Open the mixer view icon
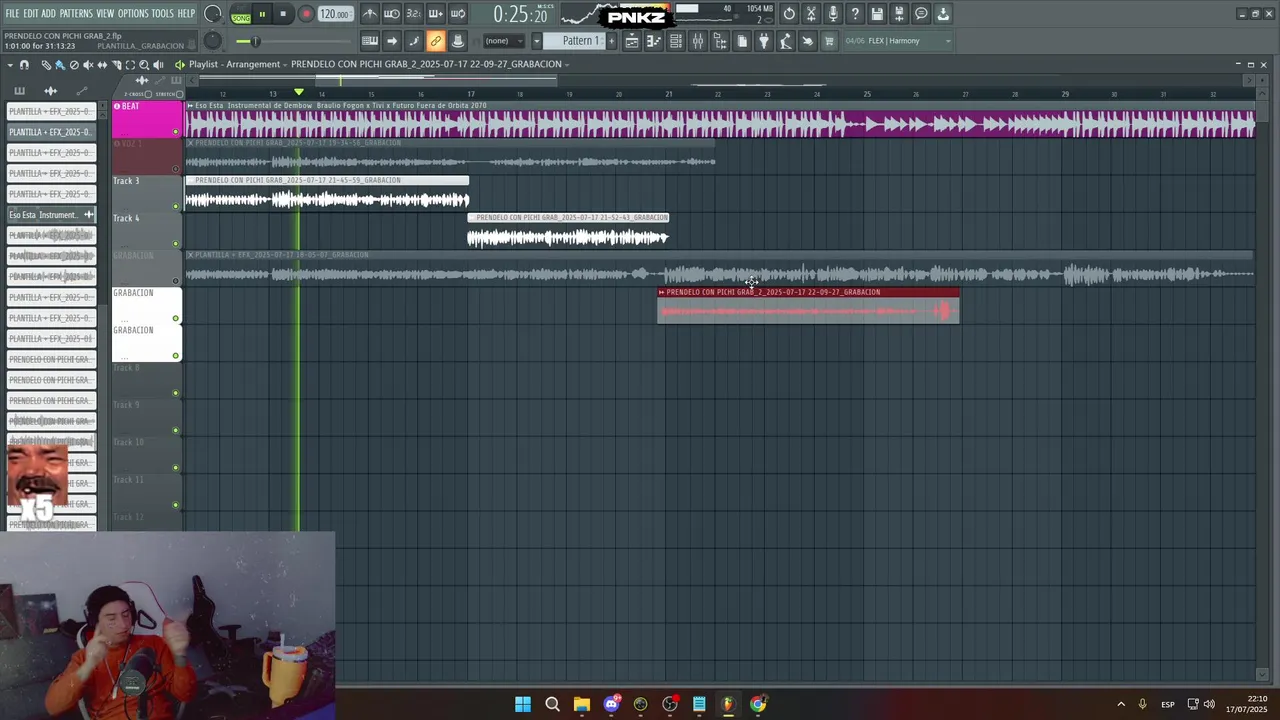The height and width of the screenshot is (720, 1280). pyautogui.click(x=698, y=41)
